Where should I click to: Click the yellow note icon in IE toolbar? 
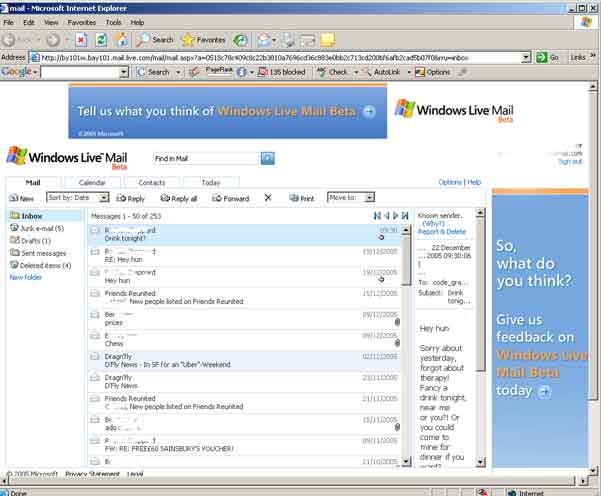(327, 40)
